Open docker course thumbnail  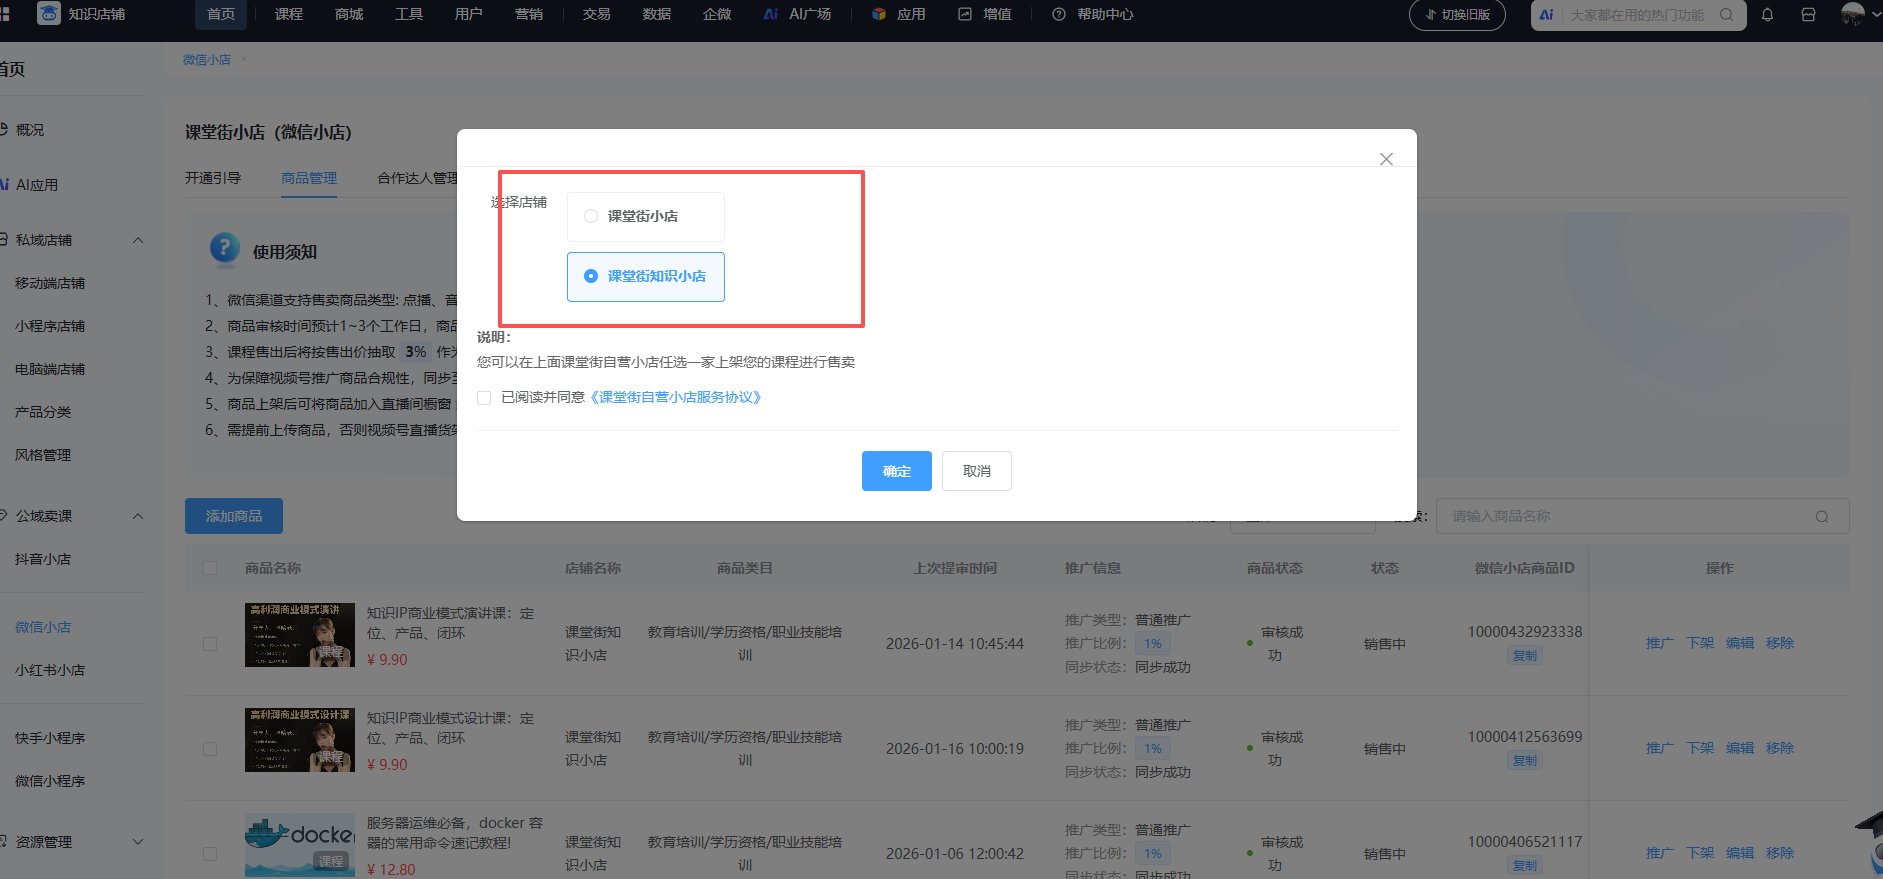tap(300, 845)
